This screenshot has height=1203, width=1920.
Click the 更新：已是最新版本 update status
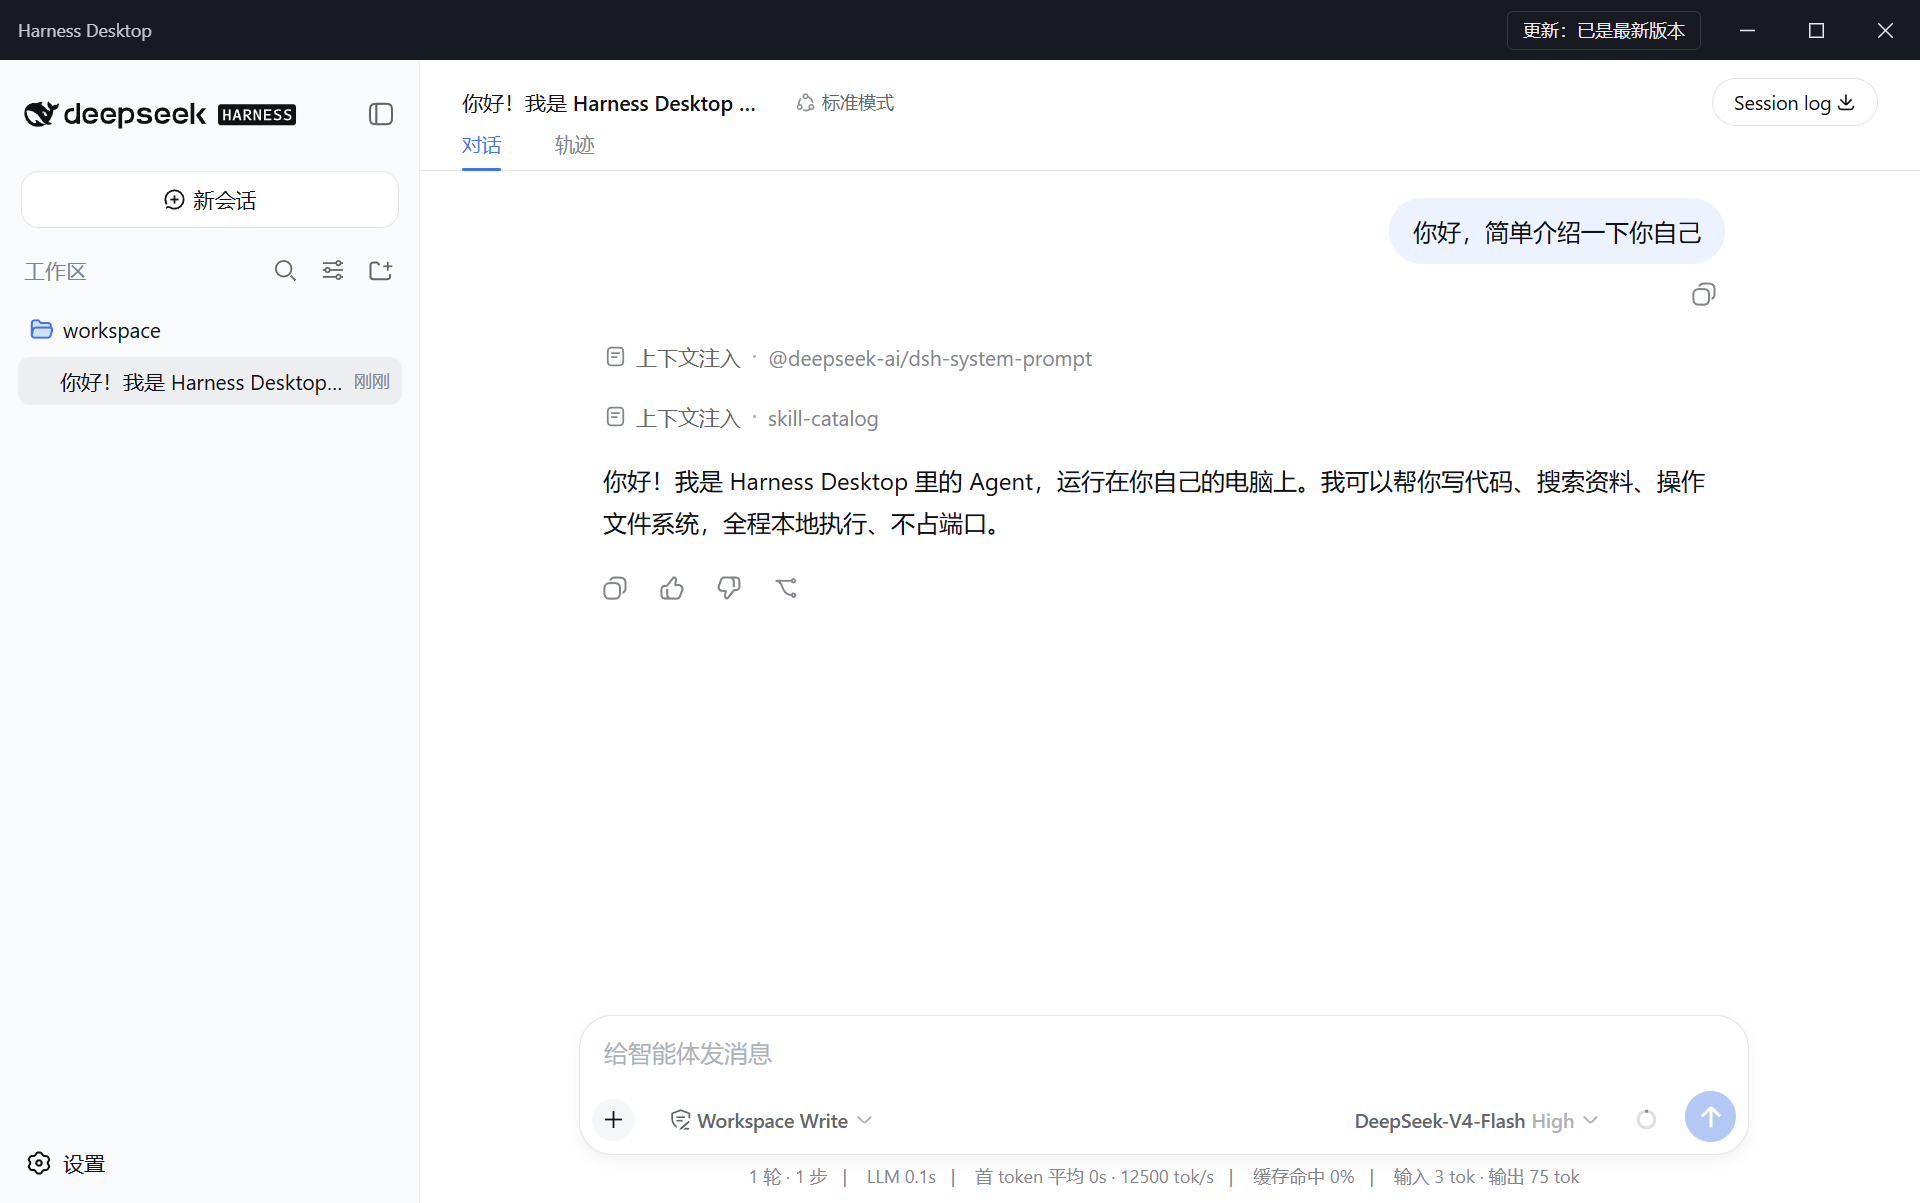1604,30
